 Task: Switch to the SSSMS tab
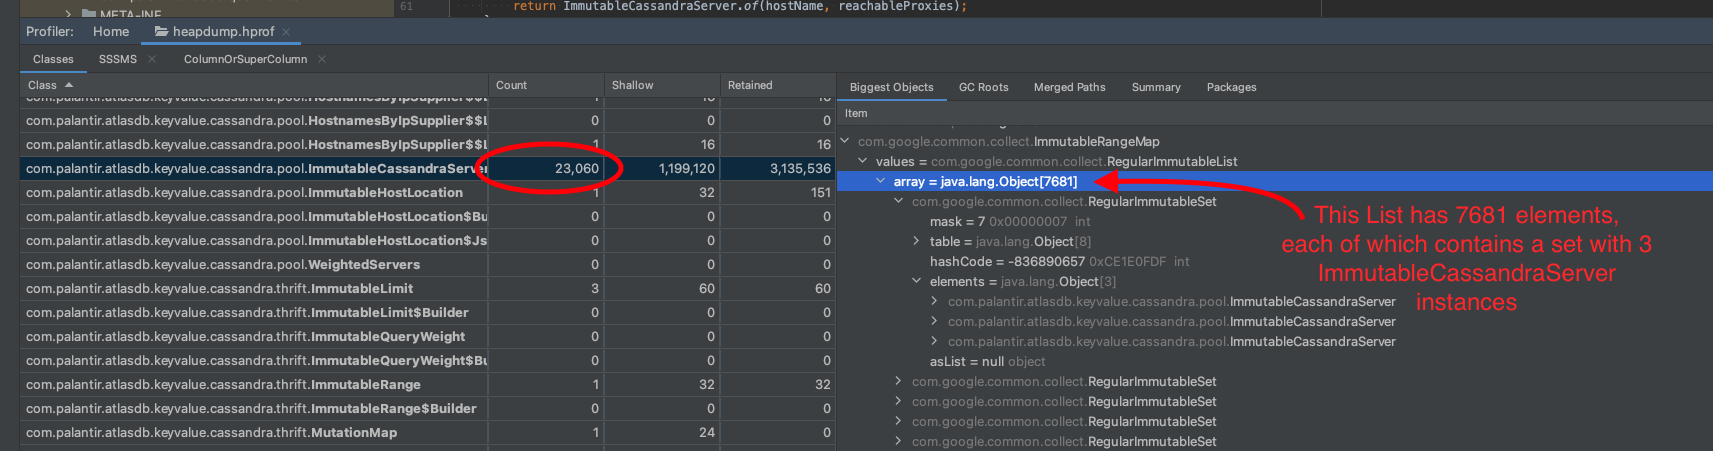click(118, 59)
